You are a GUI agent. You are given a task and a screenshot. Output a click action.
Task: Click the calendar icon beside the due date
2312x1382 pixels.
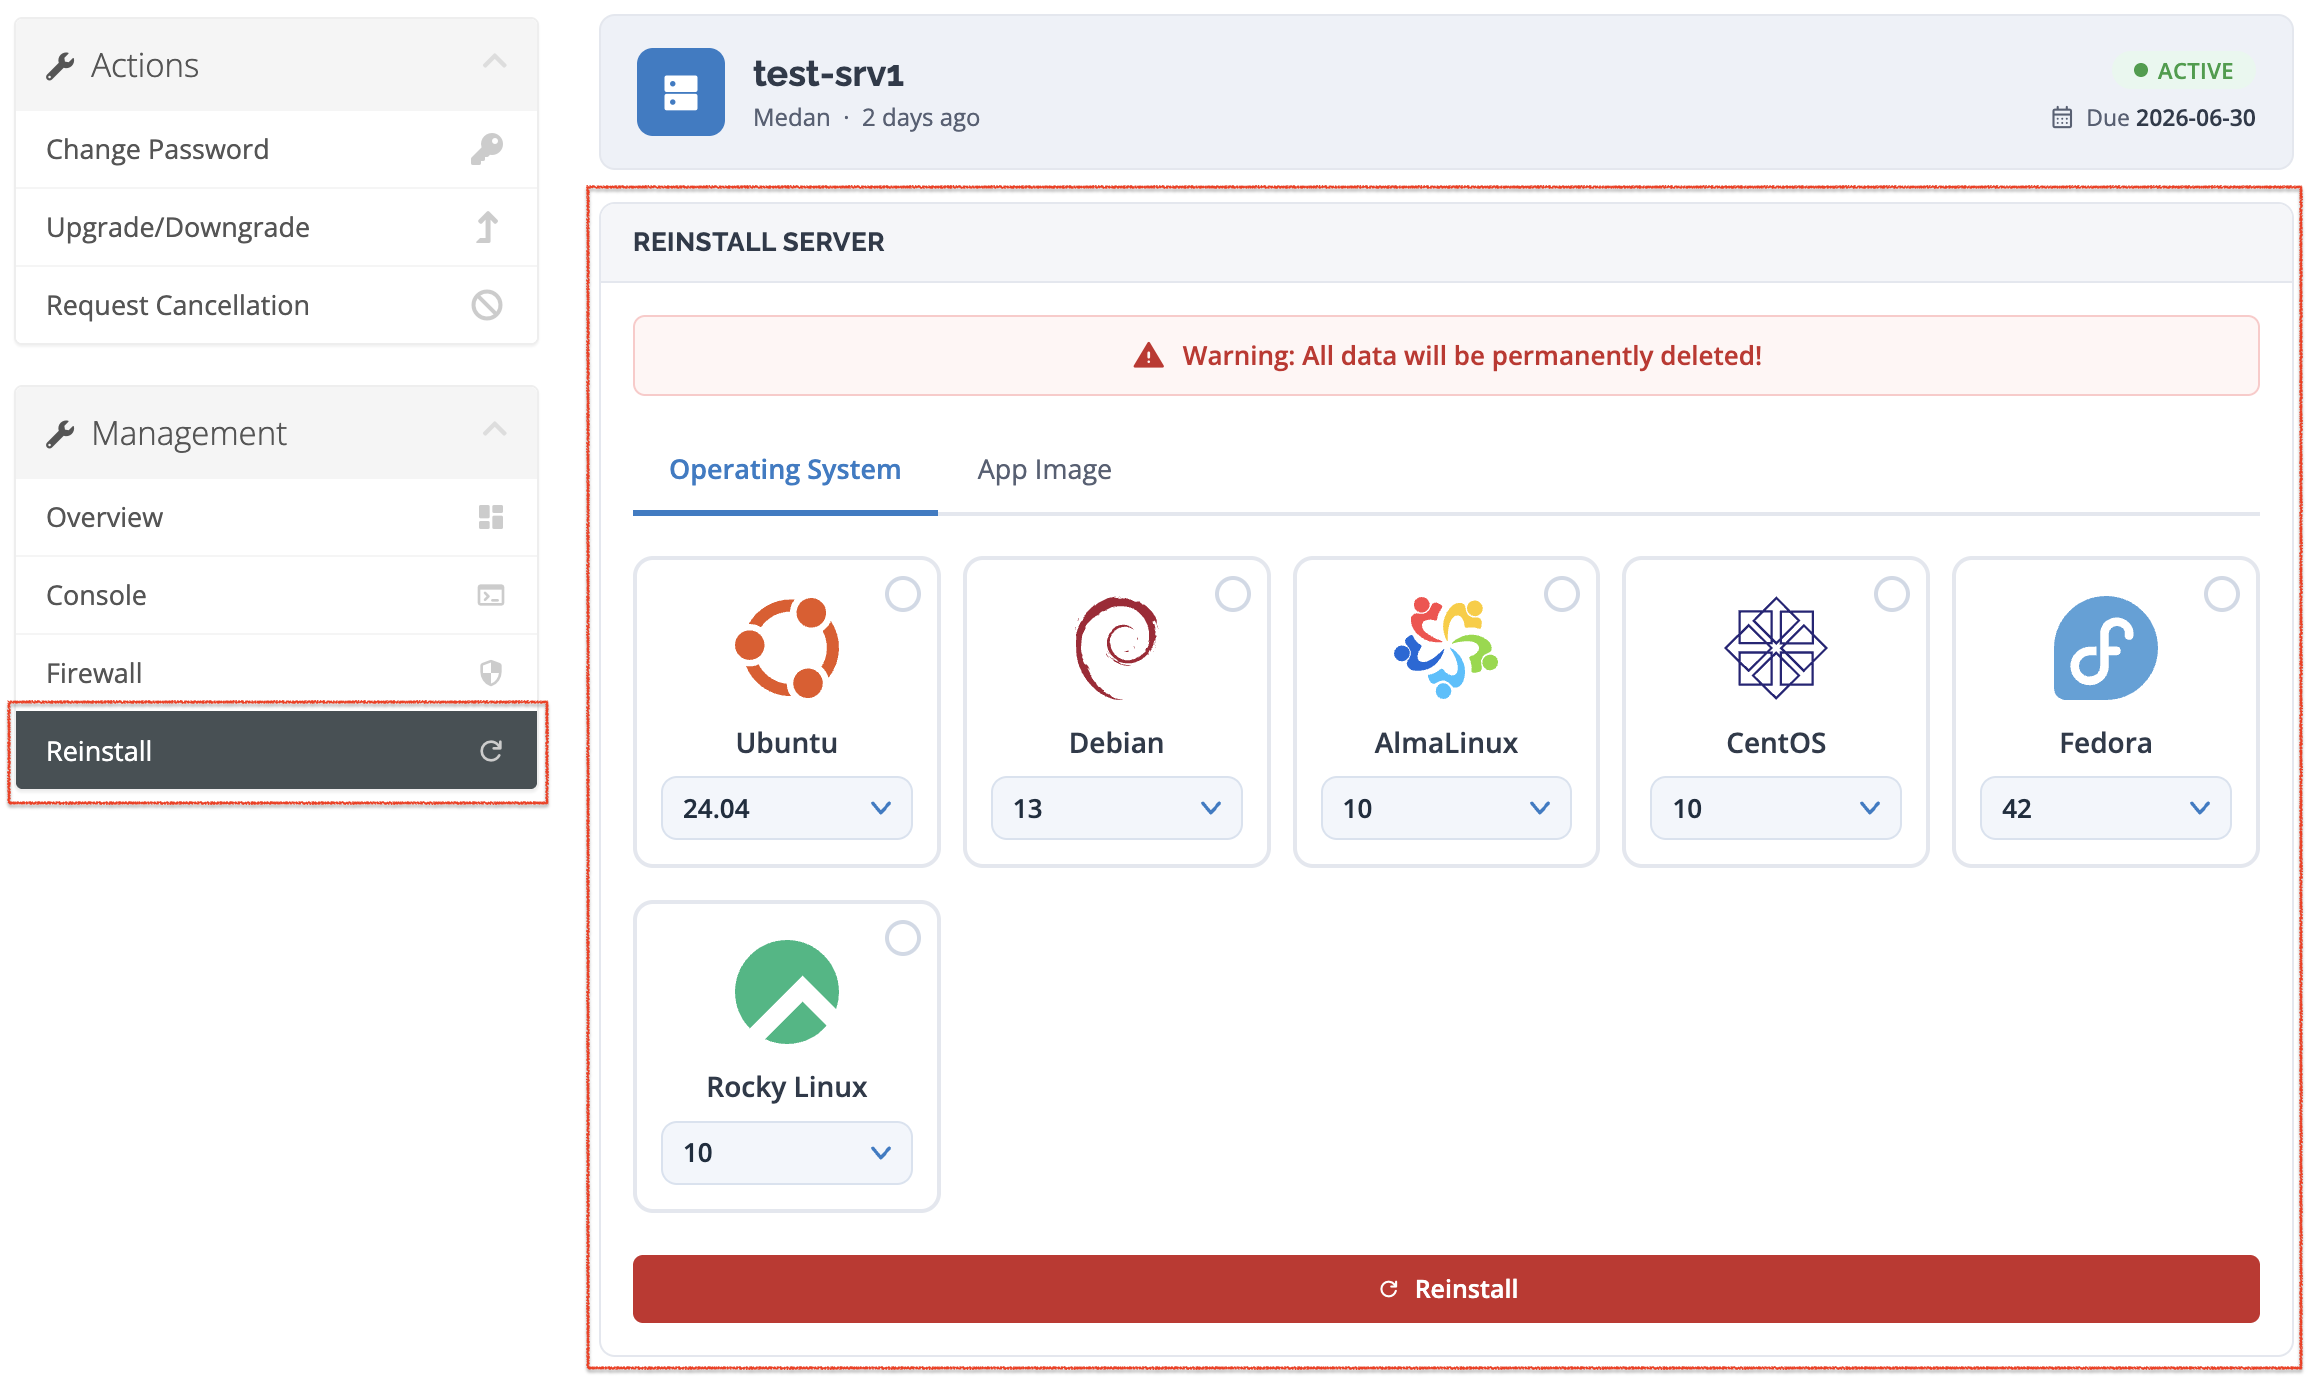2062,118
